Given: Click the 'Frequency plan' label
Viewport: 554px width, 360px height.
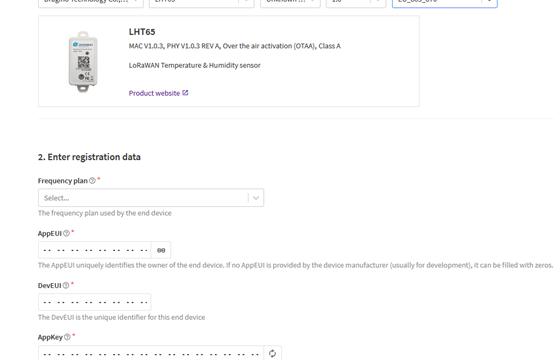Looking at the screenshot, I should [x=63, y=181].
